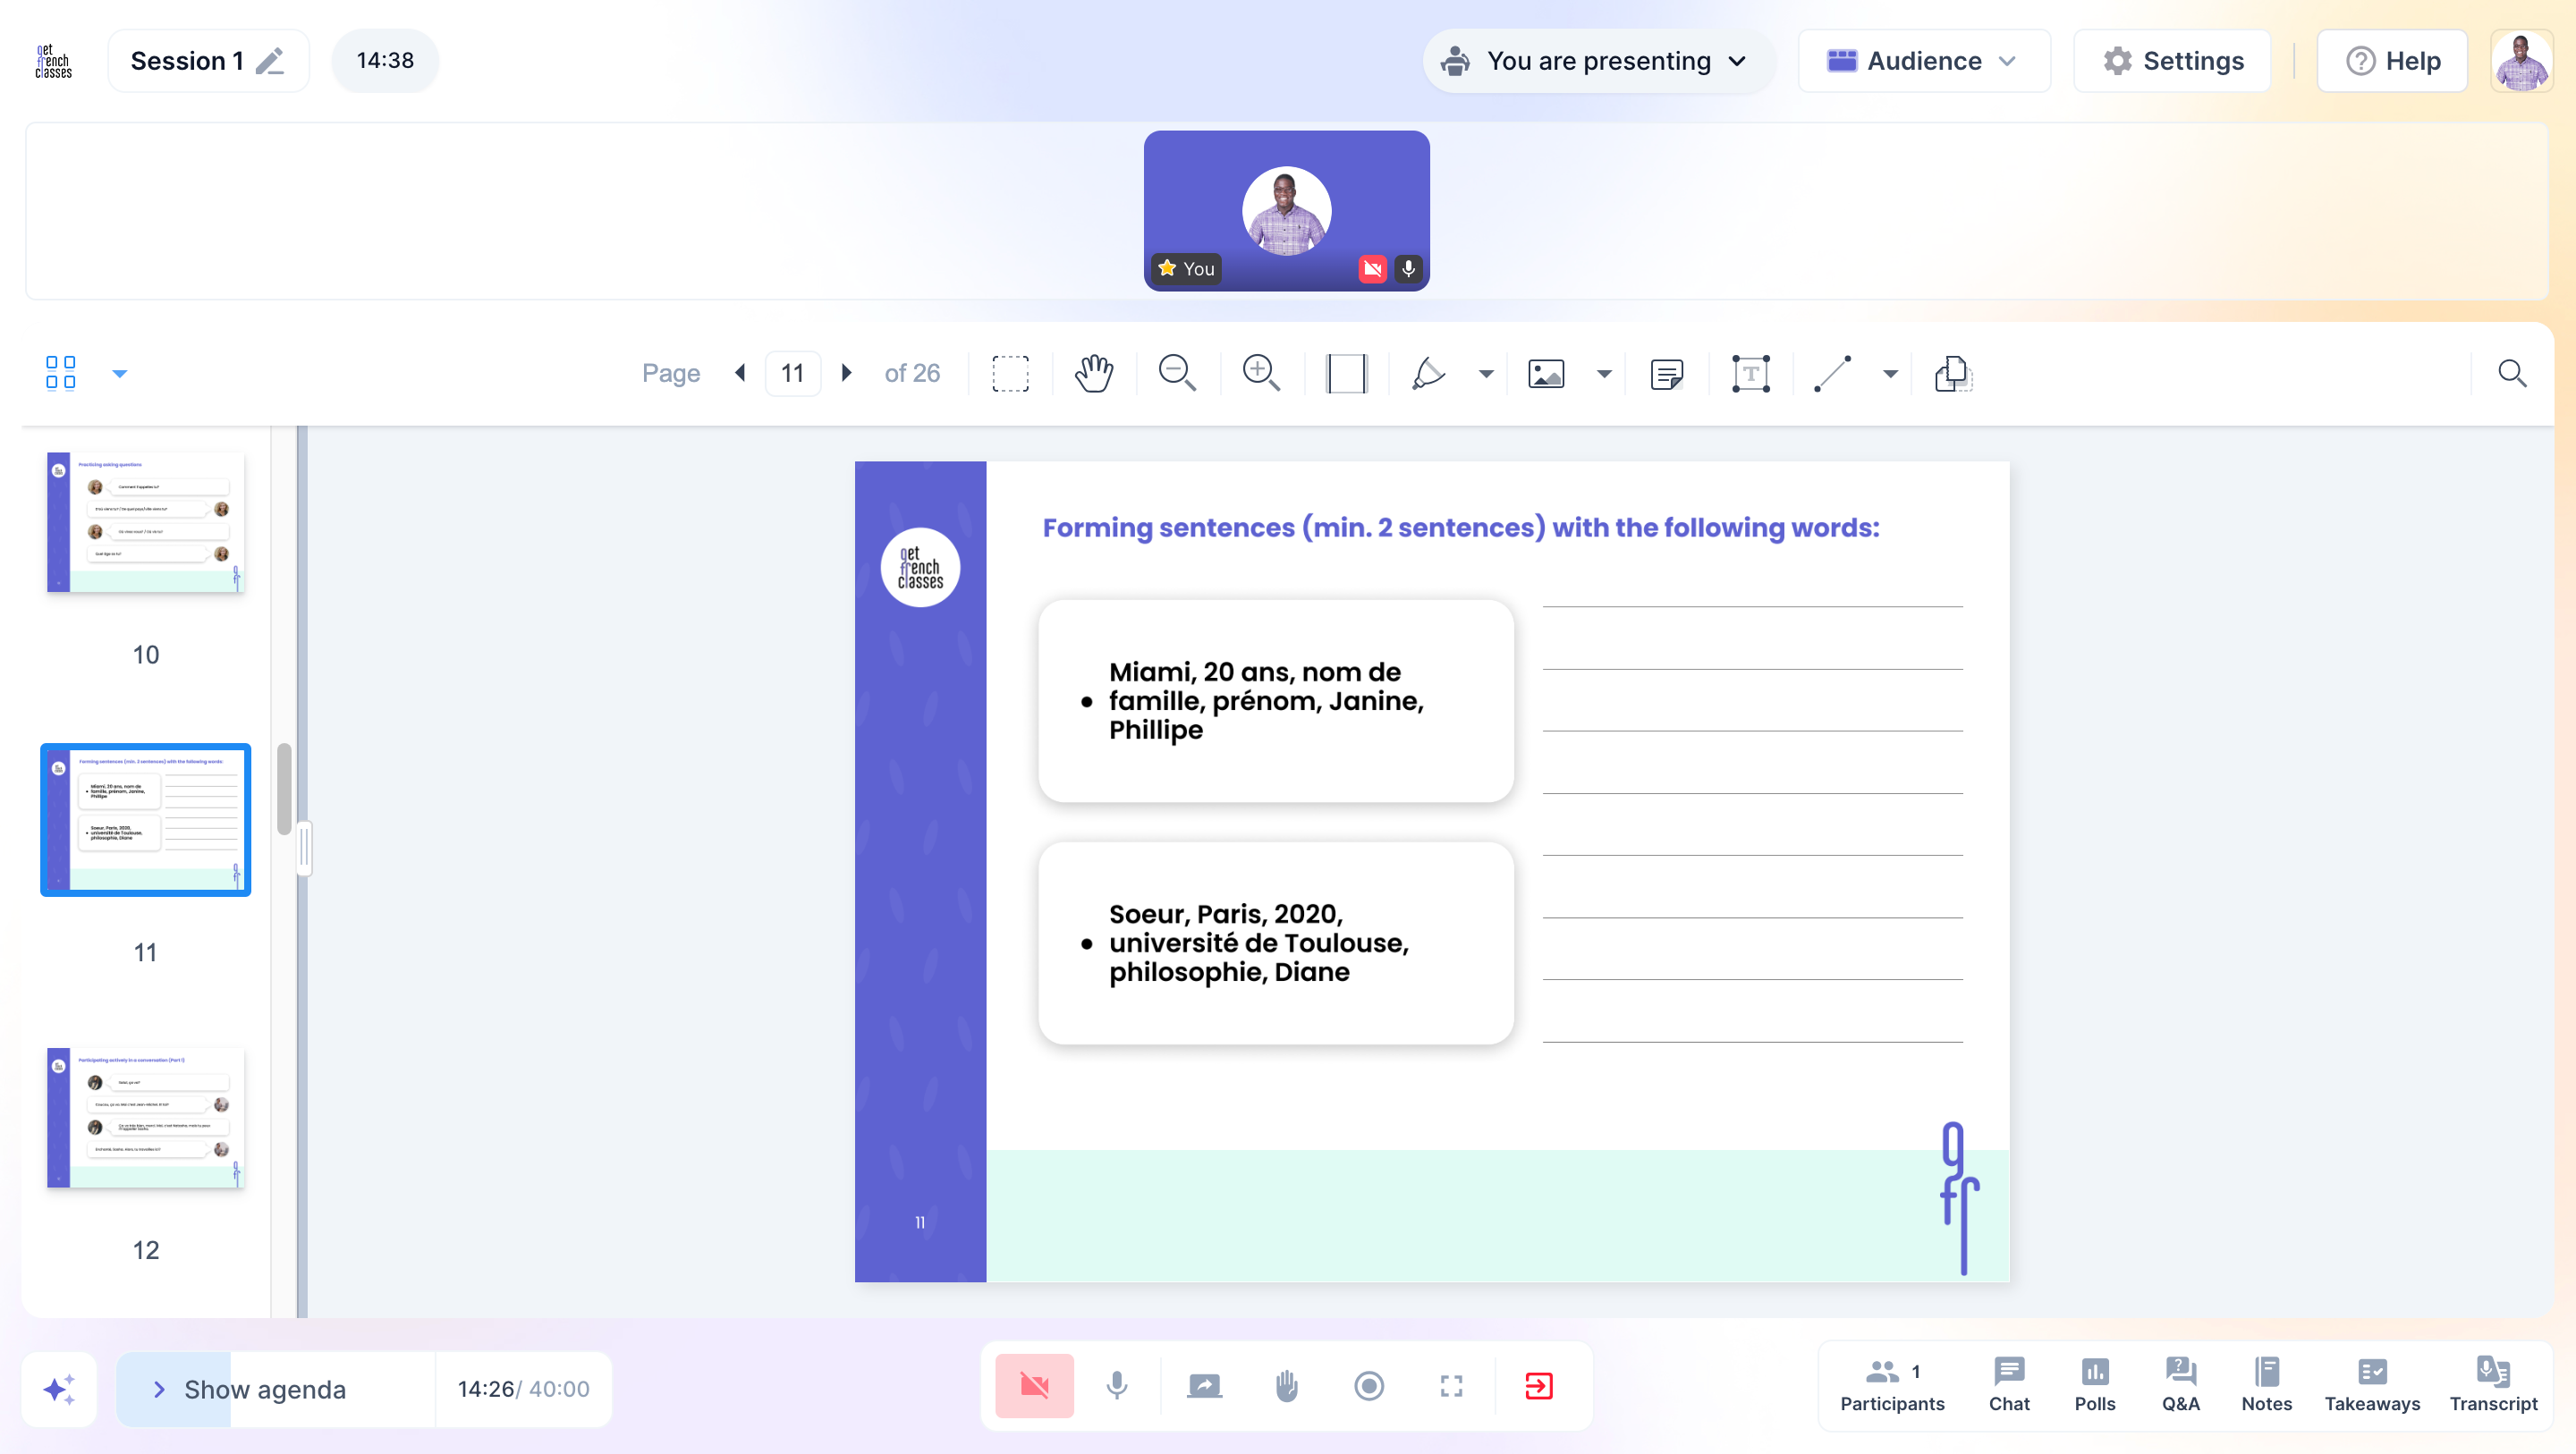Viewport: 2576px width, 1454px height.
Task: Open the Q&A tab
Action: tap(2179, 1385)
